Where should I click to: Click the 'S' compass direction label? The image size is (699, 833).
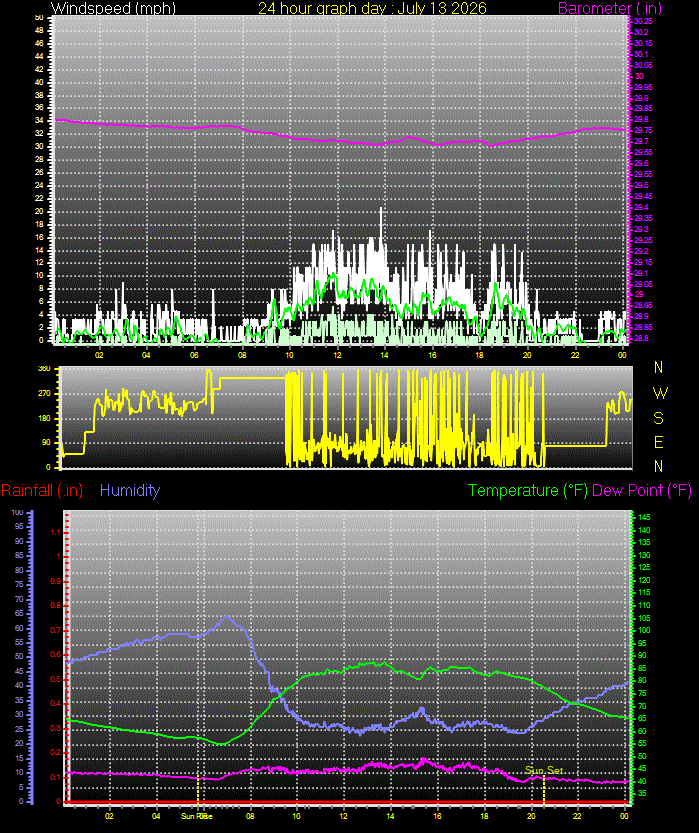[658, 418]
